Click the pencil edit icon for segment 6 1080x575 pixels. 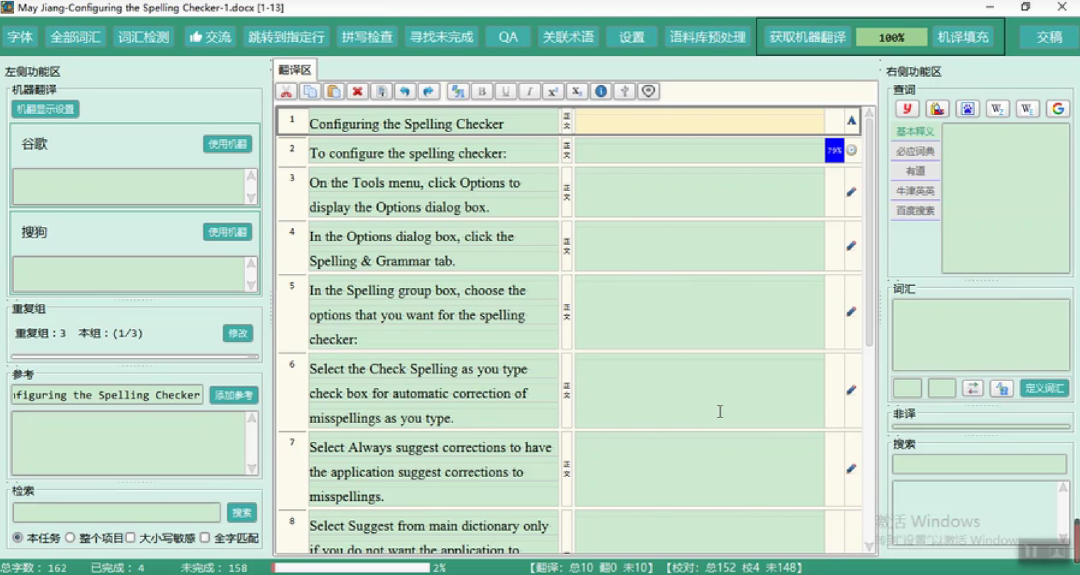[852, 390]
